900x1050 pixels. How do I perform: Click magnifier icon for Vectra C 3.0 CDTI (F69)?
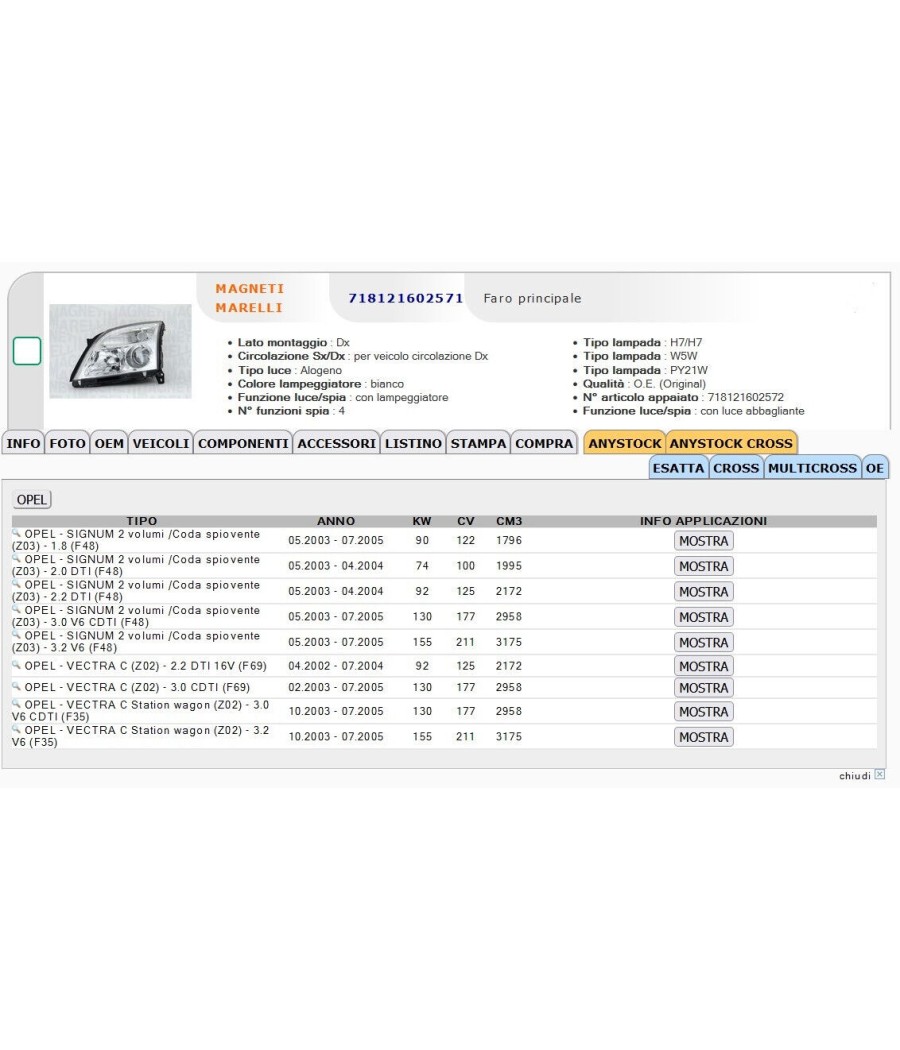(x=17, y=686)
